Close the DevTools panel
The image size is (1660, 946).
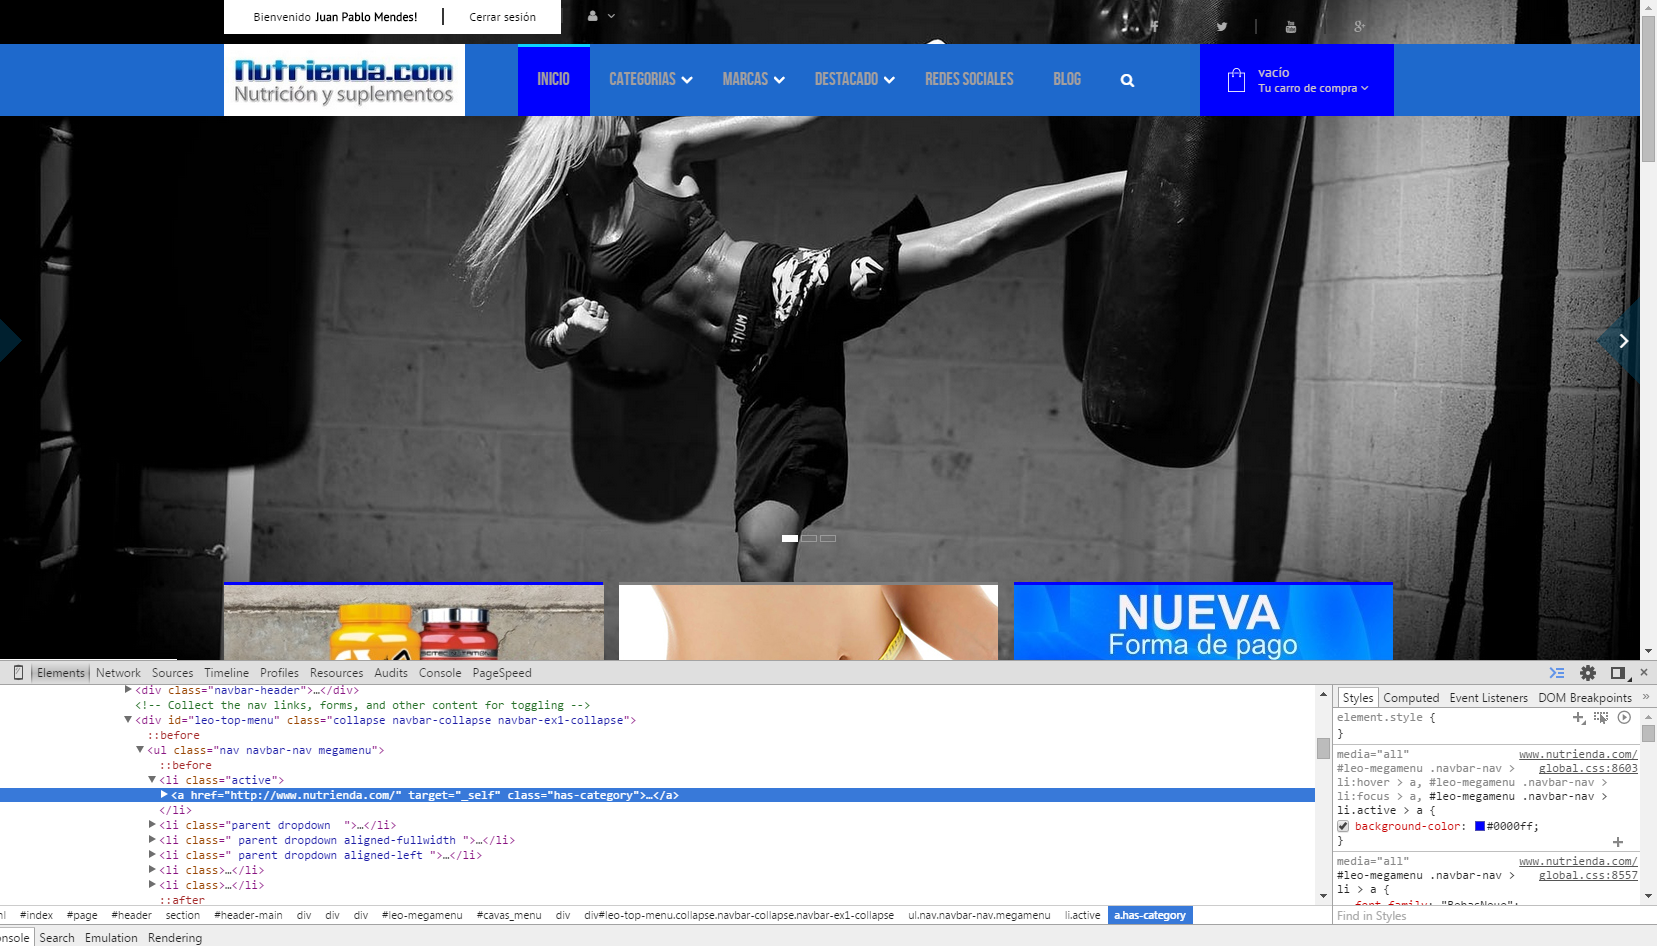1644,672
